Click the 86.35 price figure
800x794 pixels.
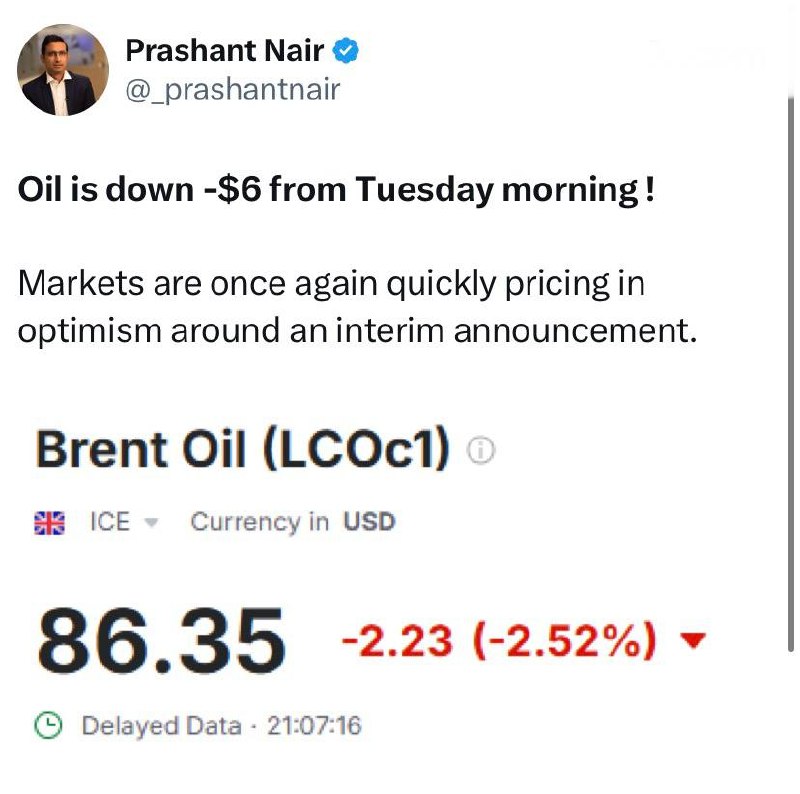coord(161,641)
